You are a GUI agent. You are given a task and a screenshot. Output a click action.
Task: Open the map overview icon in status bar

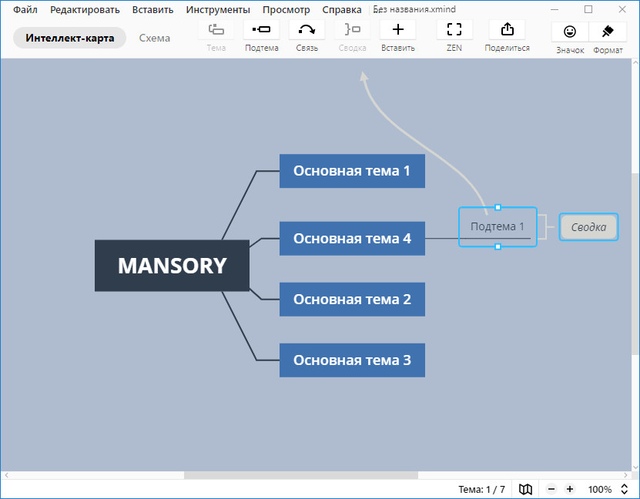(526, 489)
